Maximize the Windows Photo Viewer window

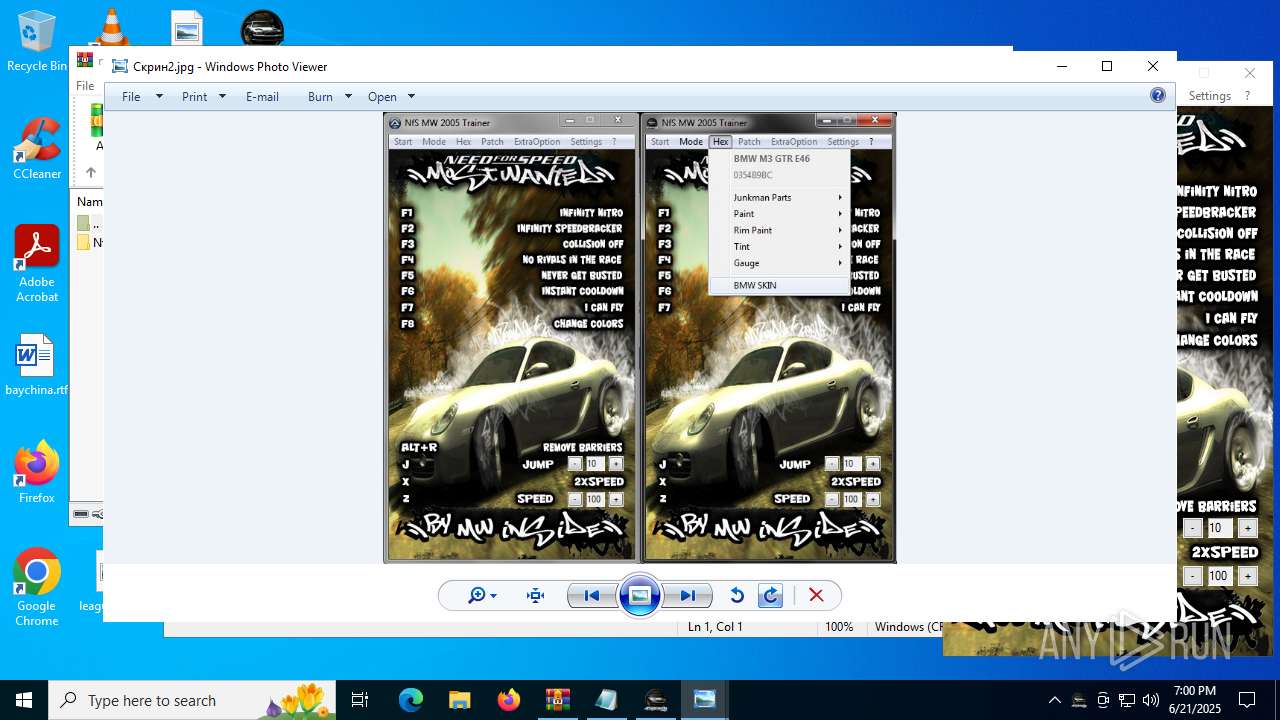[1107, 66]
